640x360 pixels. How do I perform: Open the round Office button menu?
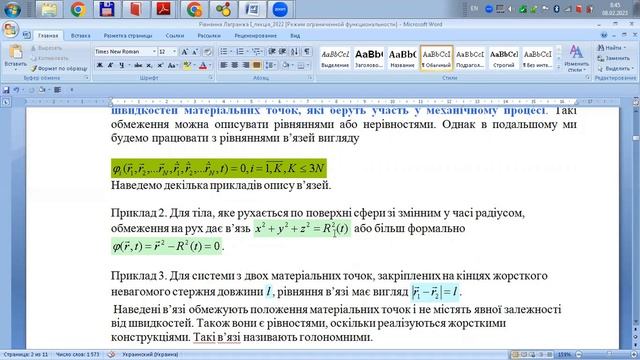click(x=10, y=29)
